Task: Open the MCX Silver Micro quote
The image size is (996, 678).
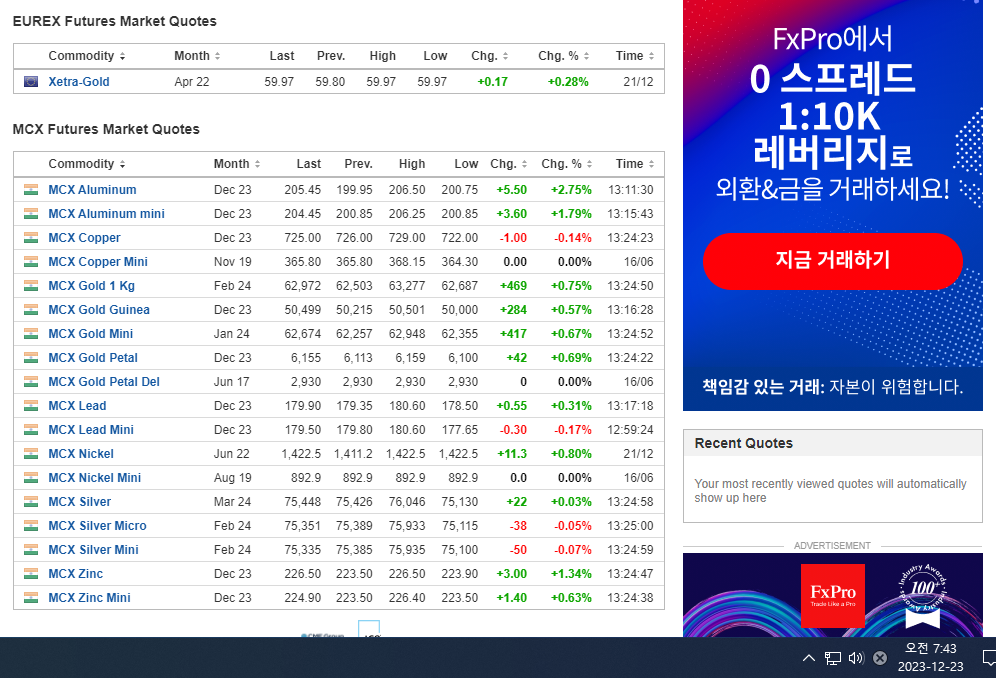Action: (97, 525)
